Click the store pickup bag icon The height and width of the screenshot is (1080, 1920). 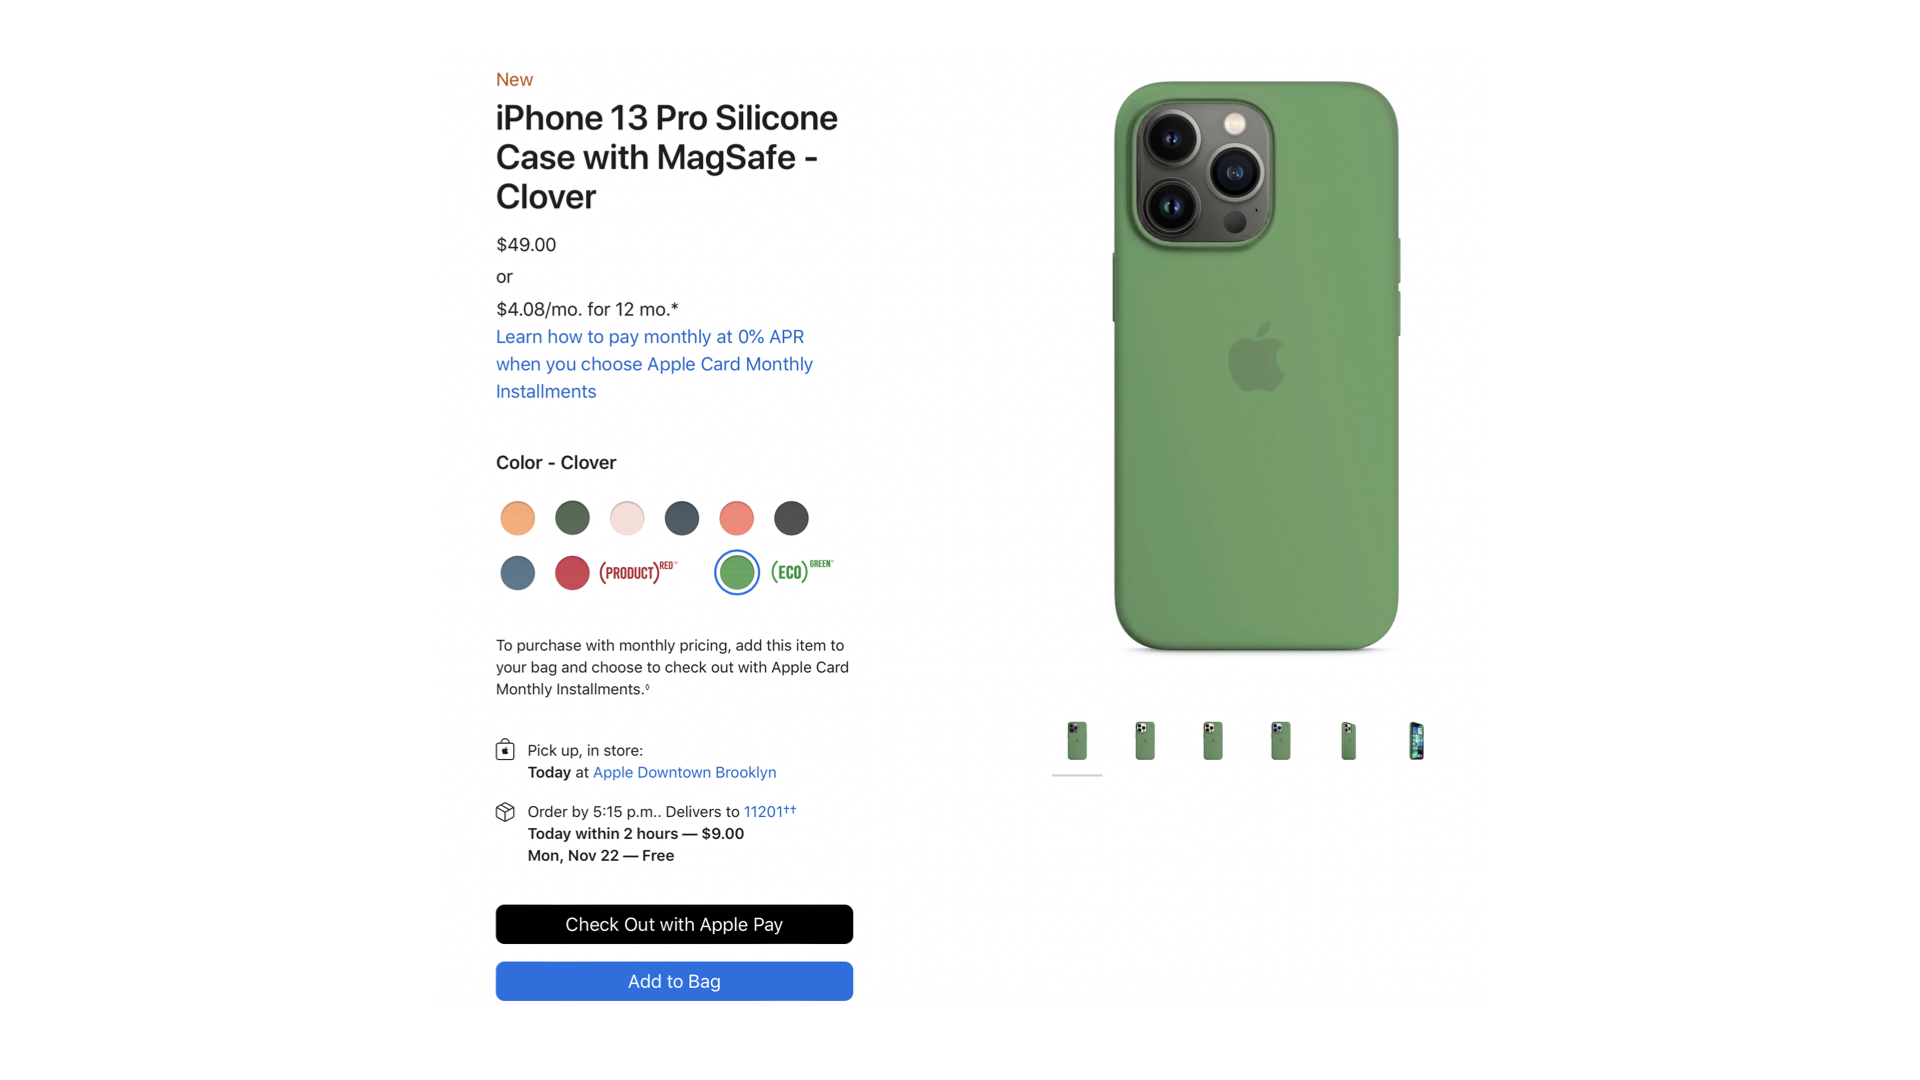click(505, 750)
